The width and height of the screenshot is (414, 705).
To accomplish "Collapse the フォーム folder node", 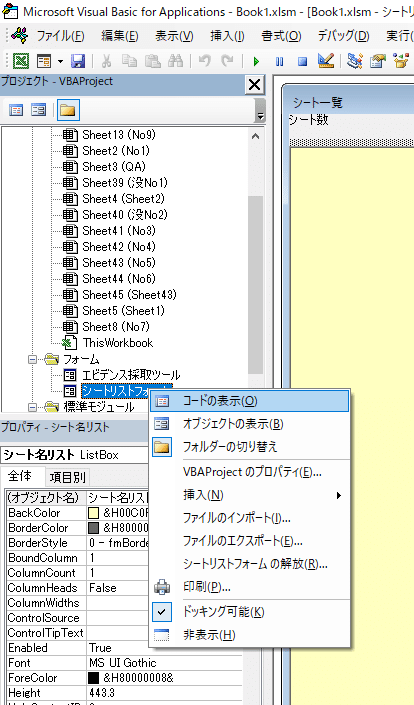I will tap(33, 359).
